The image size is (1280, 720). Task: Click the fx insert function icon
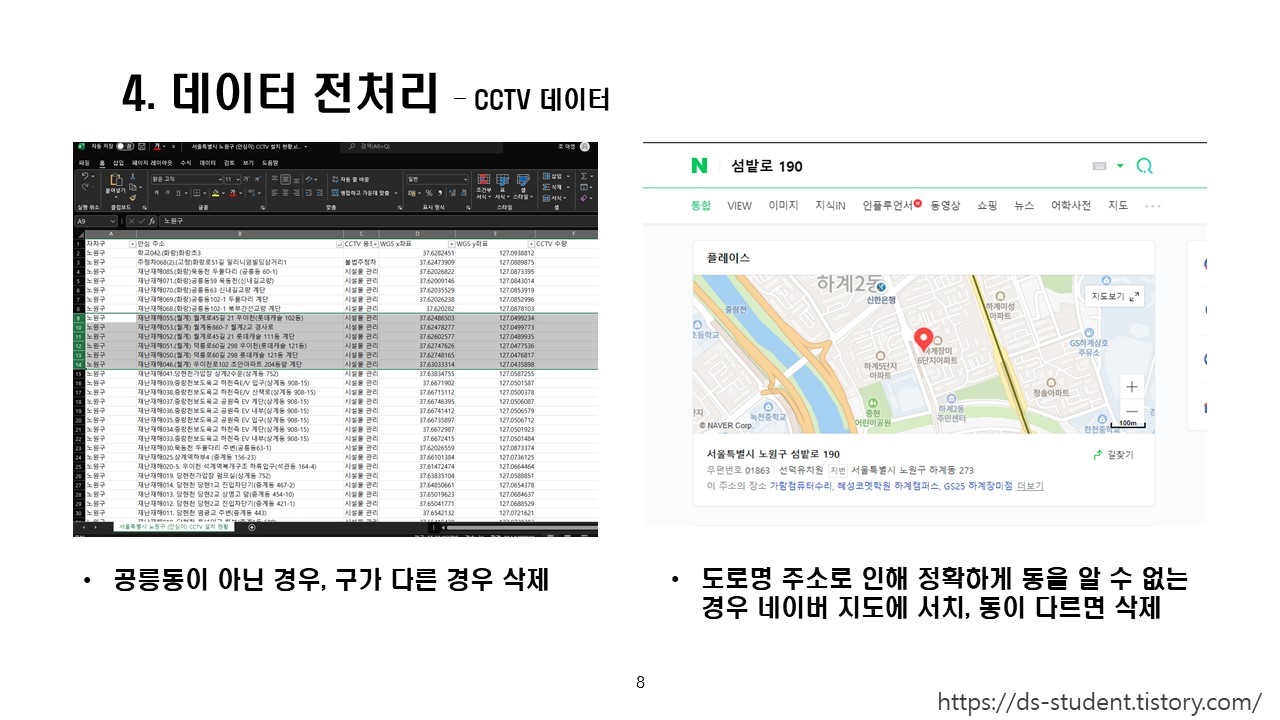[151, 221]
